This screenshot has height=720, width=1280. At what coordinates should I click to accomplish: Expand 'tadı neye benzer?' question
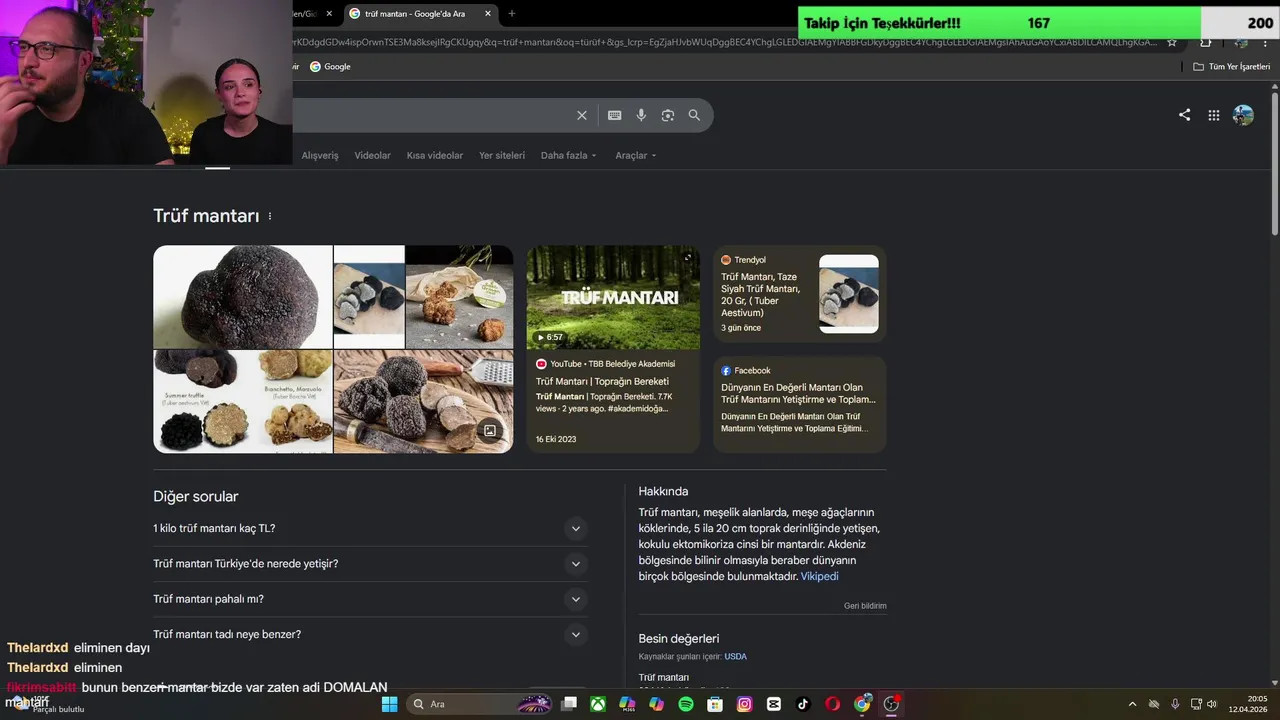pos(370,634)
